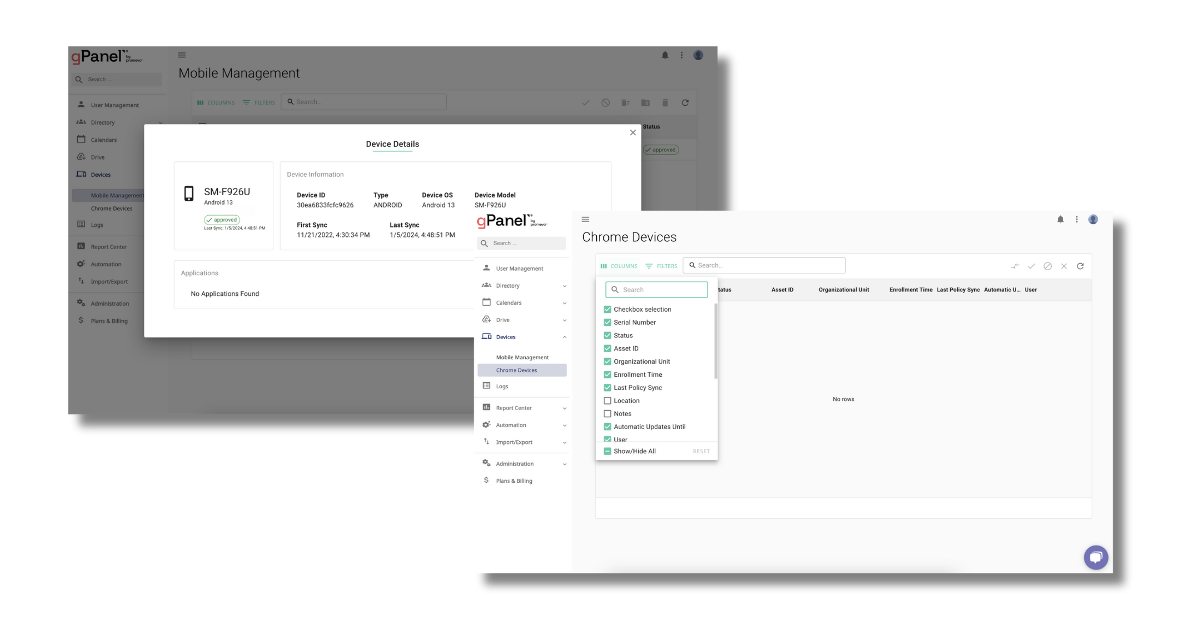Click COLUMNS button in Mobile Management toolbar

tap(215, 102)
